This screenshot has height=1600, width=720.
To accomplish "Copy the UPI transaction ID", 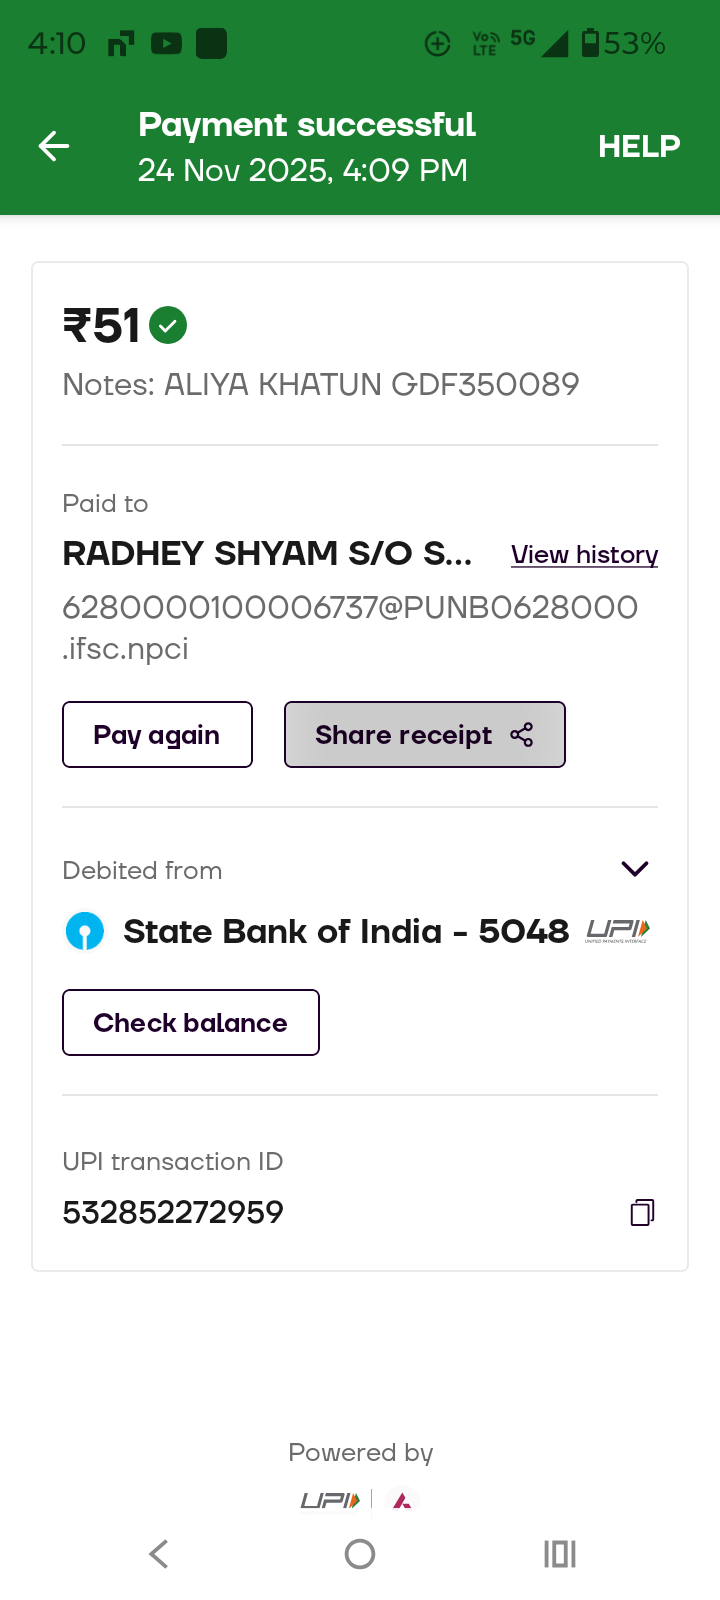I will [x=642, y=1212].
